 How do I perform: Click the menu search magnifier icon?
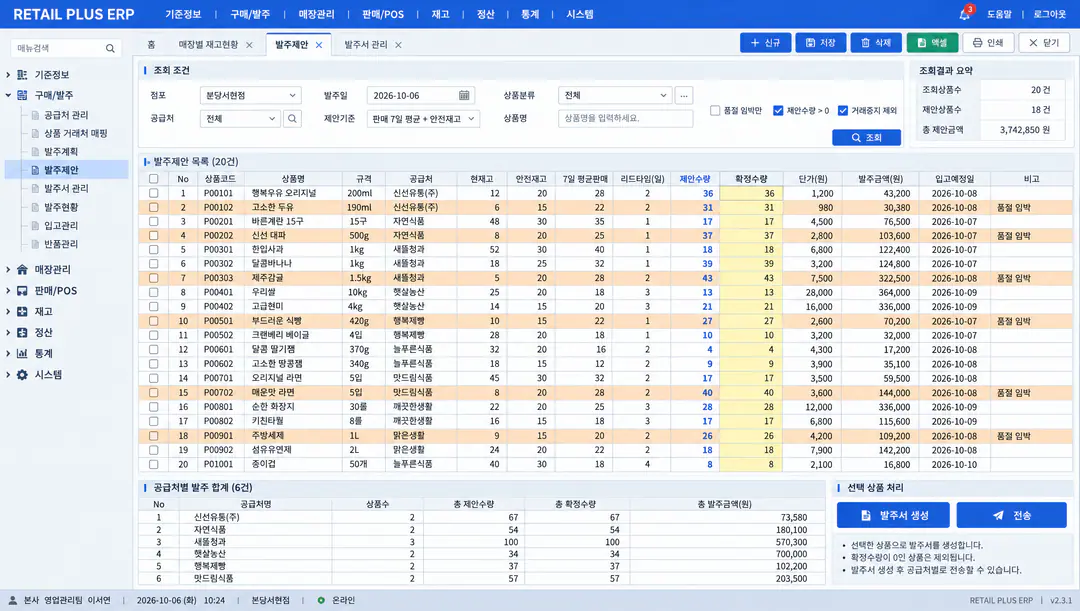click(x=110, y=48)
